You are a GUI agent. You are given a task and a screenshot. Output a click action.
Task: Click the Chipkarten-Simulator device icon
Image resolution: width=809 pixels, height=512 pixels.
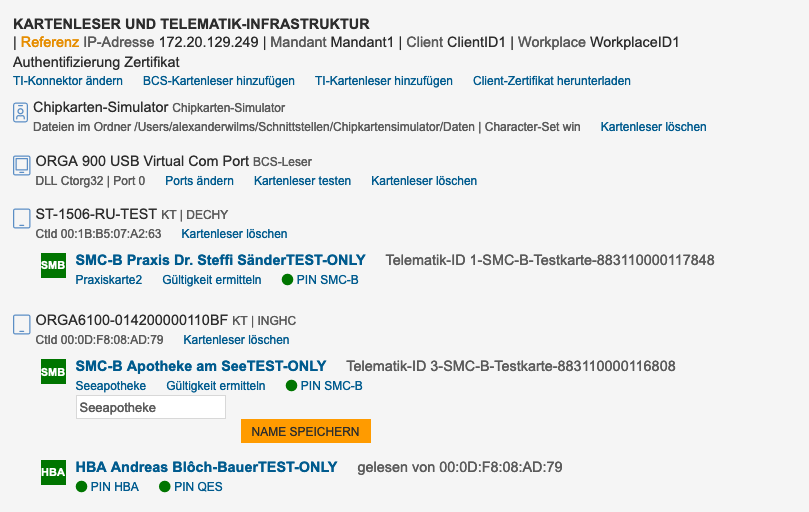click(20, 112)
